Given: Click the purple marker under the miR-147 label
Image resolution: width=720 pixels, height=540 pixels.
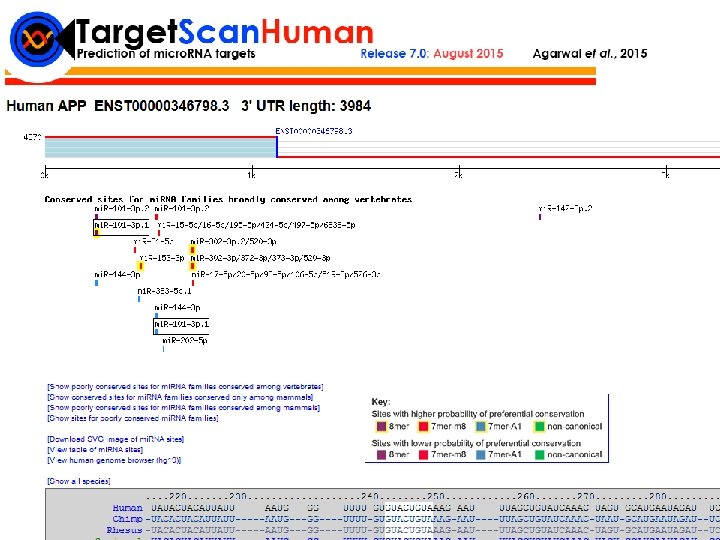Looking at the screenshot, I should pos(540,217).
